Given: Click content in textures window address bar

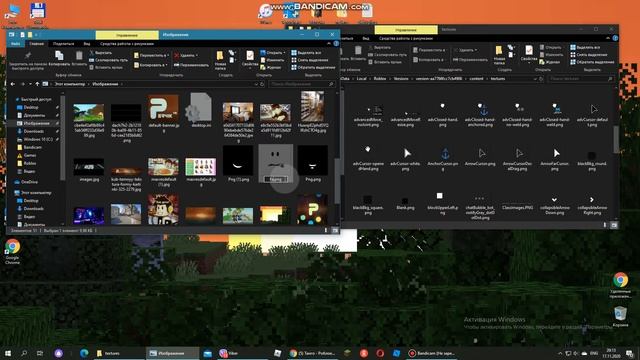Looking at the screenshot, I should click(476, 79).
